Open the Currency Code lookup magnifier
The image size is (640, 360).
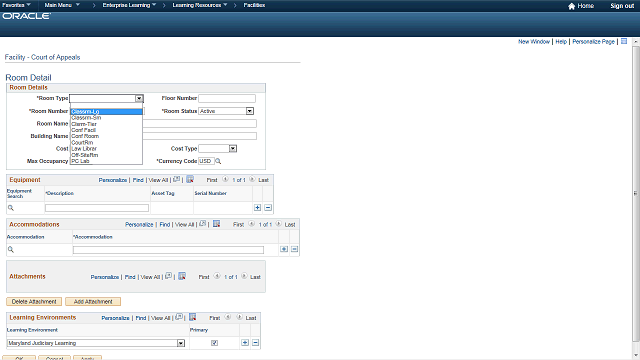click(218, 161)
